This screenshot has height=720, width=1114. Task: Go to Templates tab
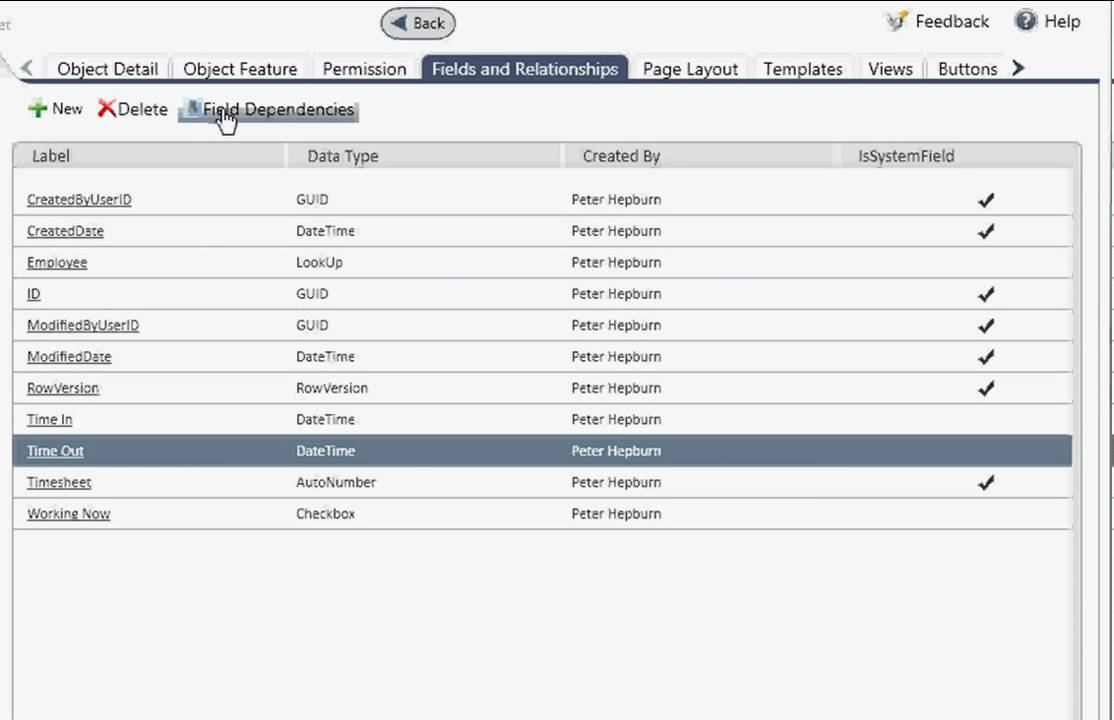click(x=803, y=69)
